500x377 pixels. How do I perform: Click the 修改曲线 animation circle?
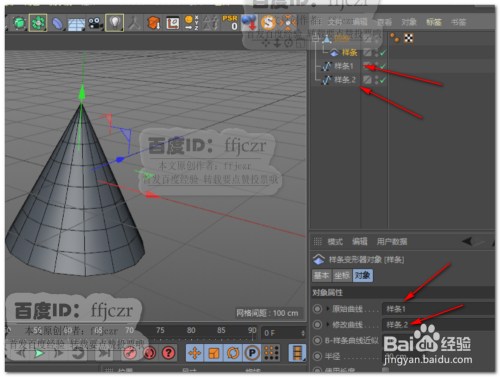(317, 324)
